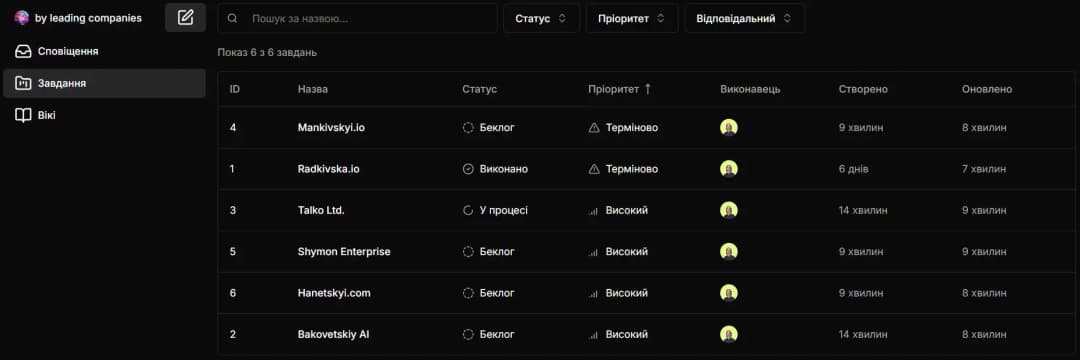1080x360 pixels.
Task: Go to Завдання in the sidebar
Action: click(x=104, y=83)
